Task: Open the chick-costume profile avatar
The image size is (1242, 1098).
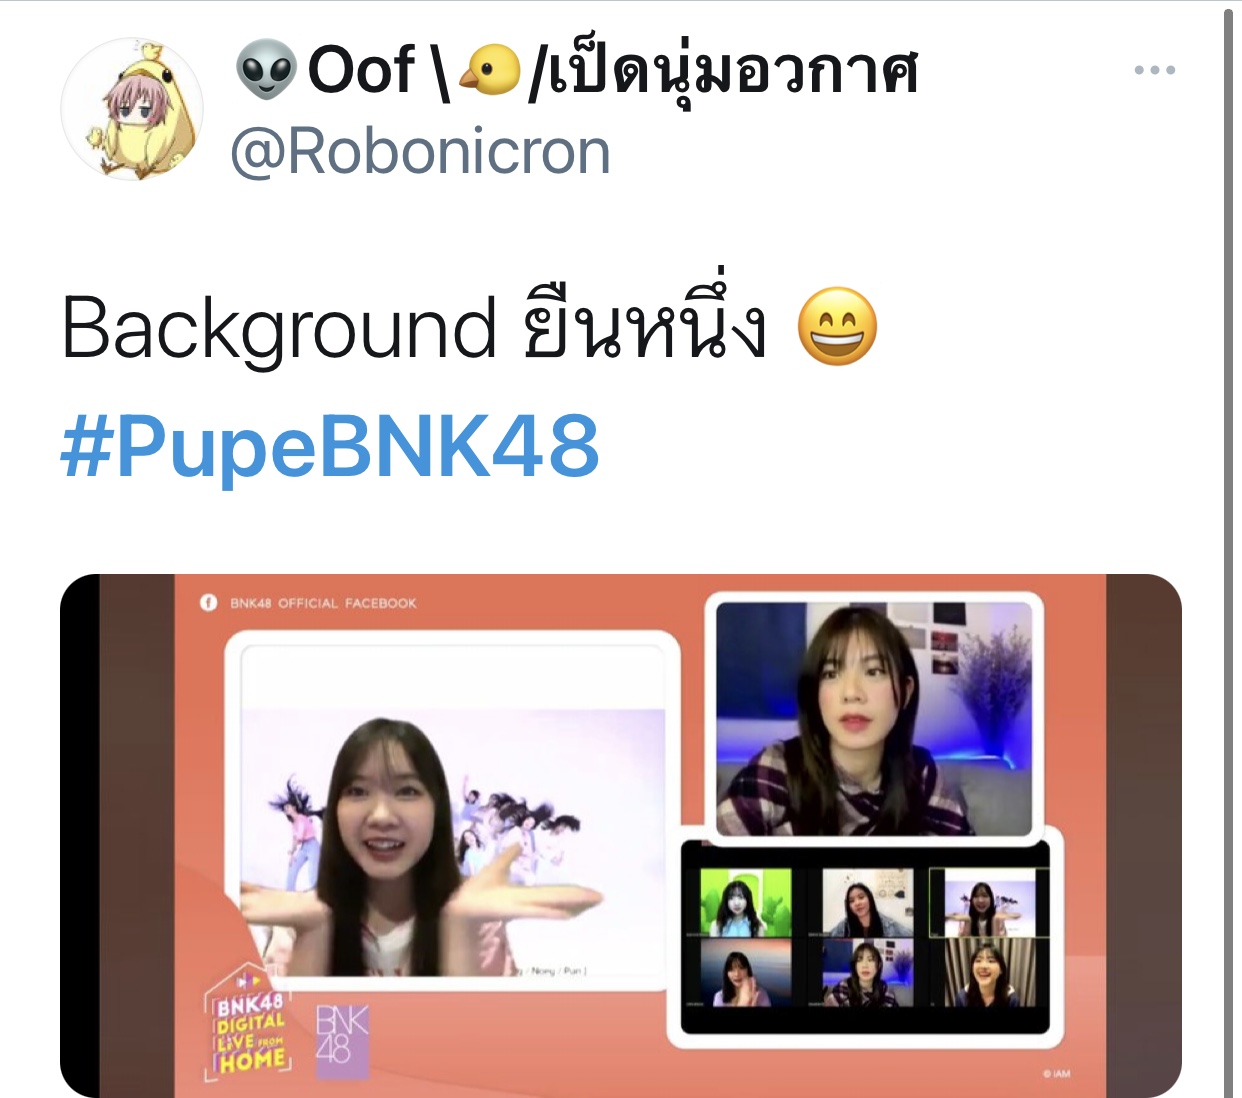Action: [x=132, y=109]
